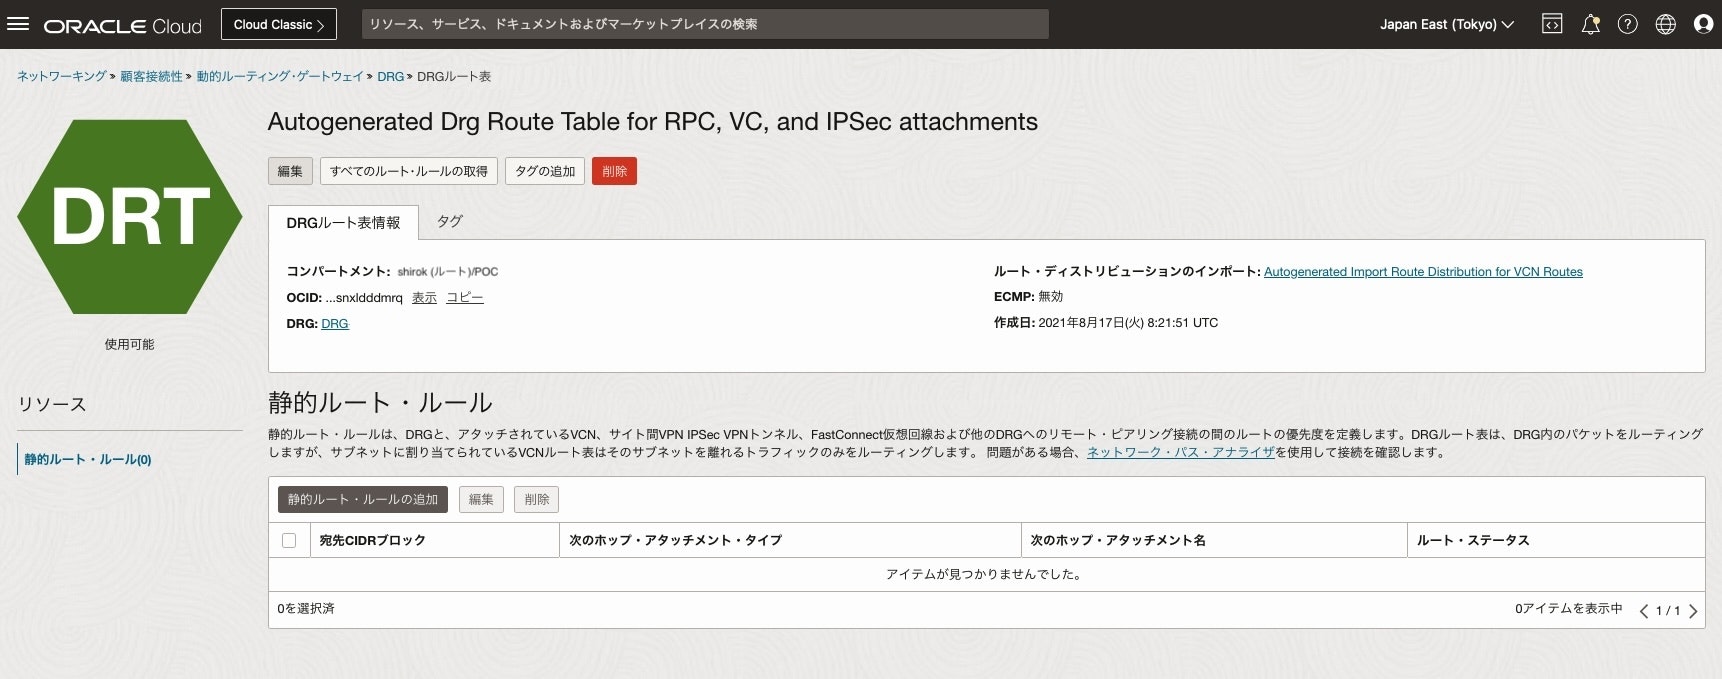Viewport: 1722px width, 679px height.
Task: Click すべてのルート・ルールの取得 button
Action: click(x=409, y=171)
